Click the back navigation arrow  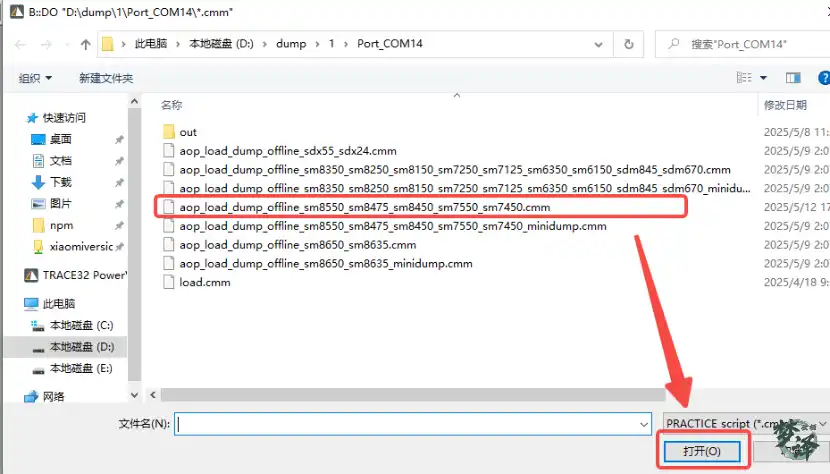[19, 44]
